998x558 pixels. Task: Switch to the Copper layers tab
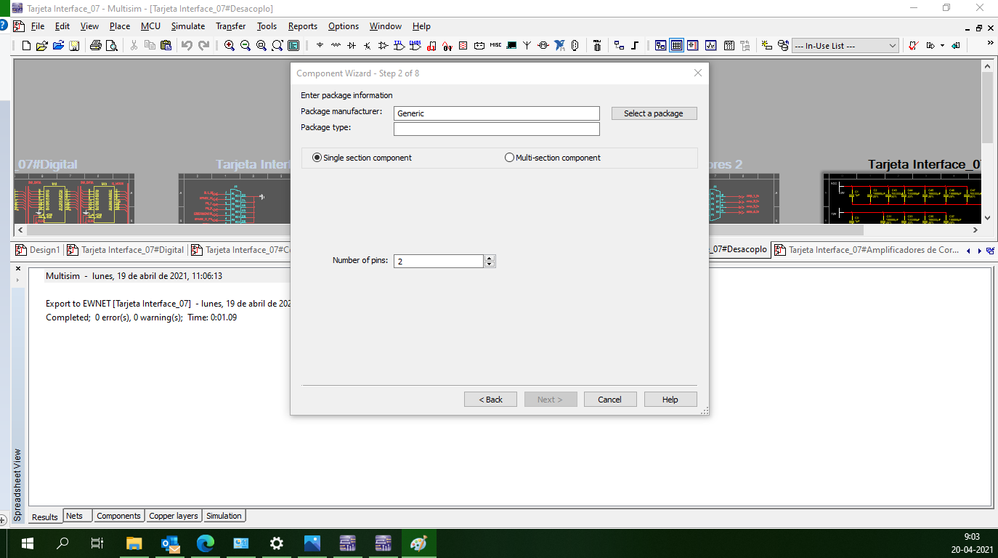pos(173,516)
